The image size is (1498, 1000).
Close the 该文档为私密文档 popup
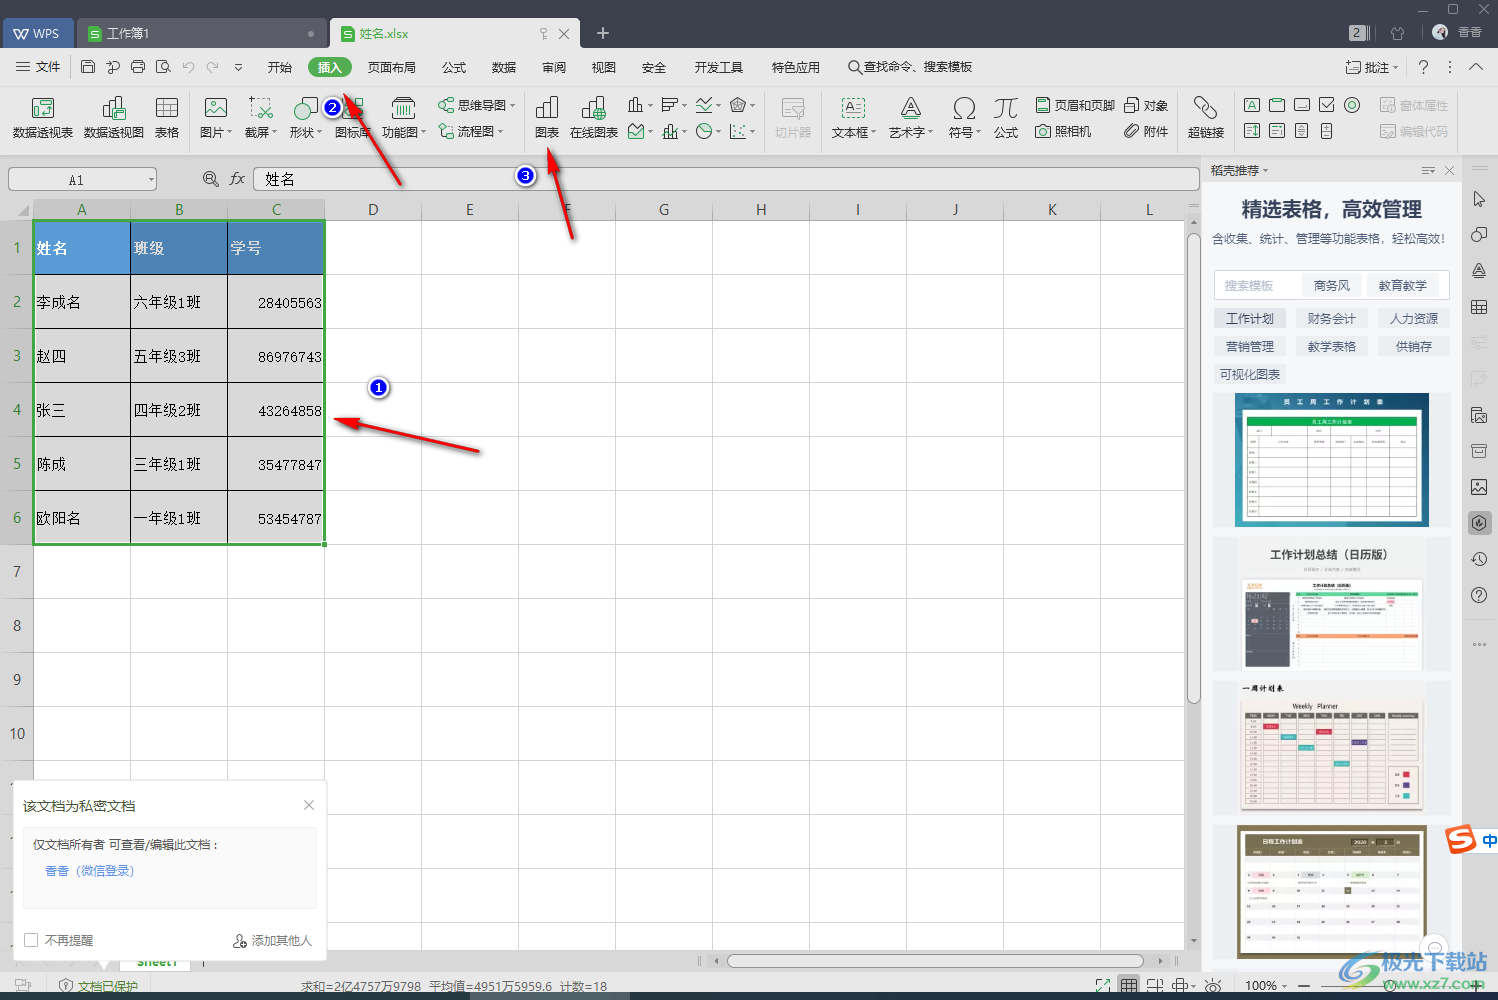[x=309, y=805]
